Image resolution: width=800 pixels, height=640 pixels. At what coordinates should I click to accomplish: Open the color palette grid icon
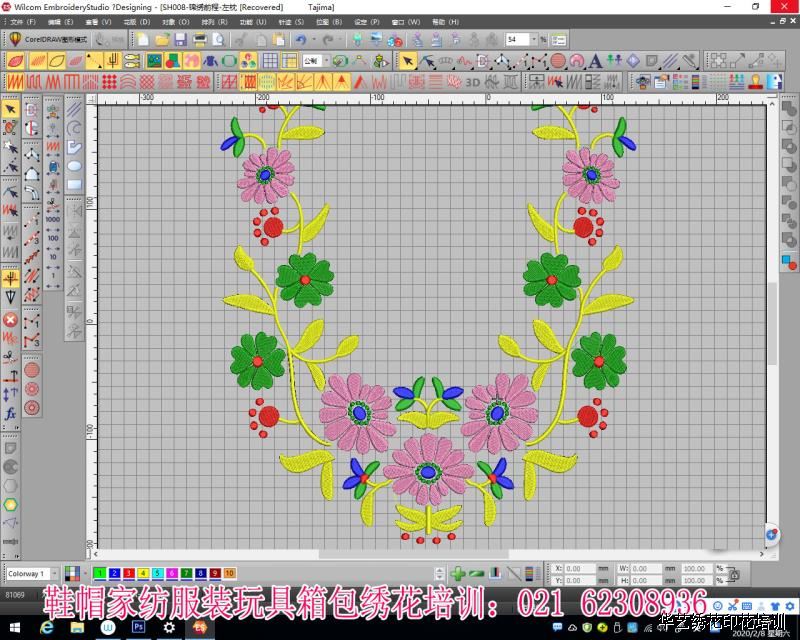[x=72, y=574]
